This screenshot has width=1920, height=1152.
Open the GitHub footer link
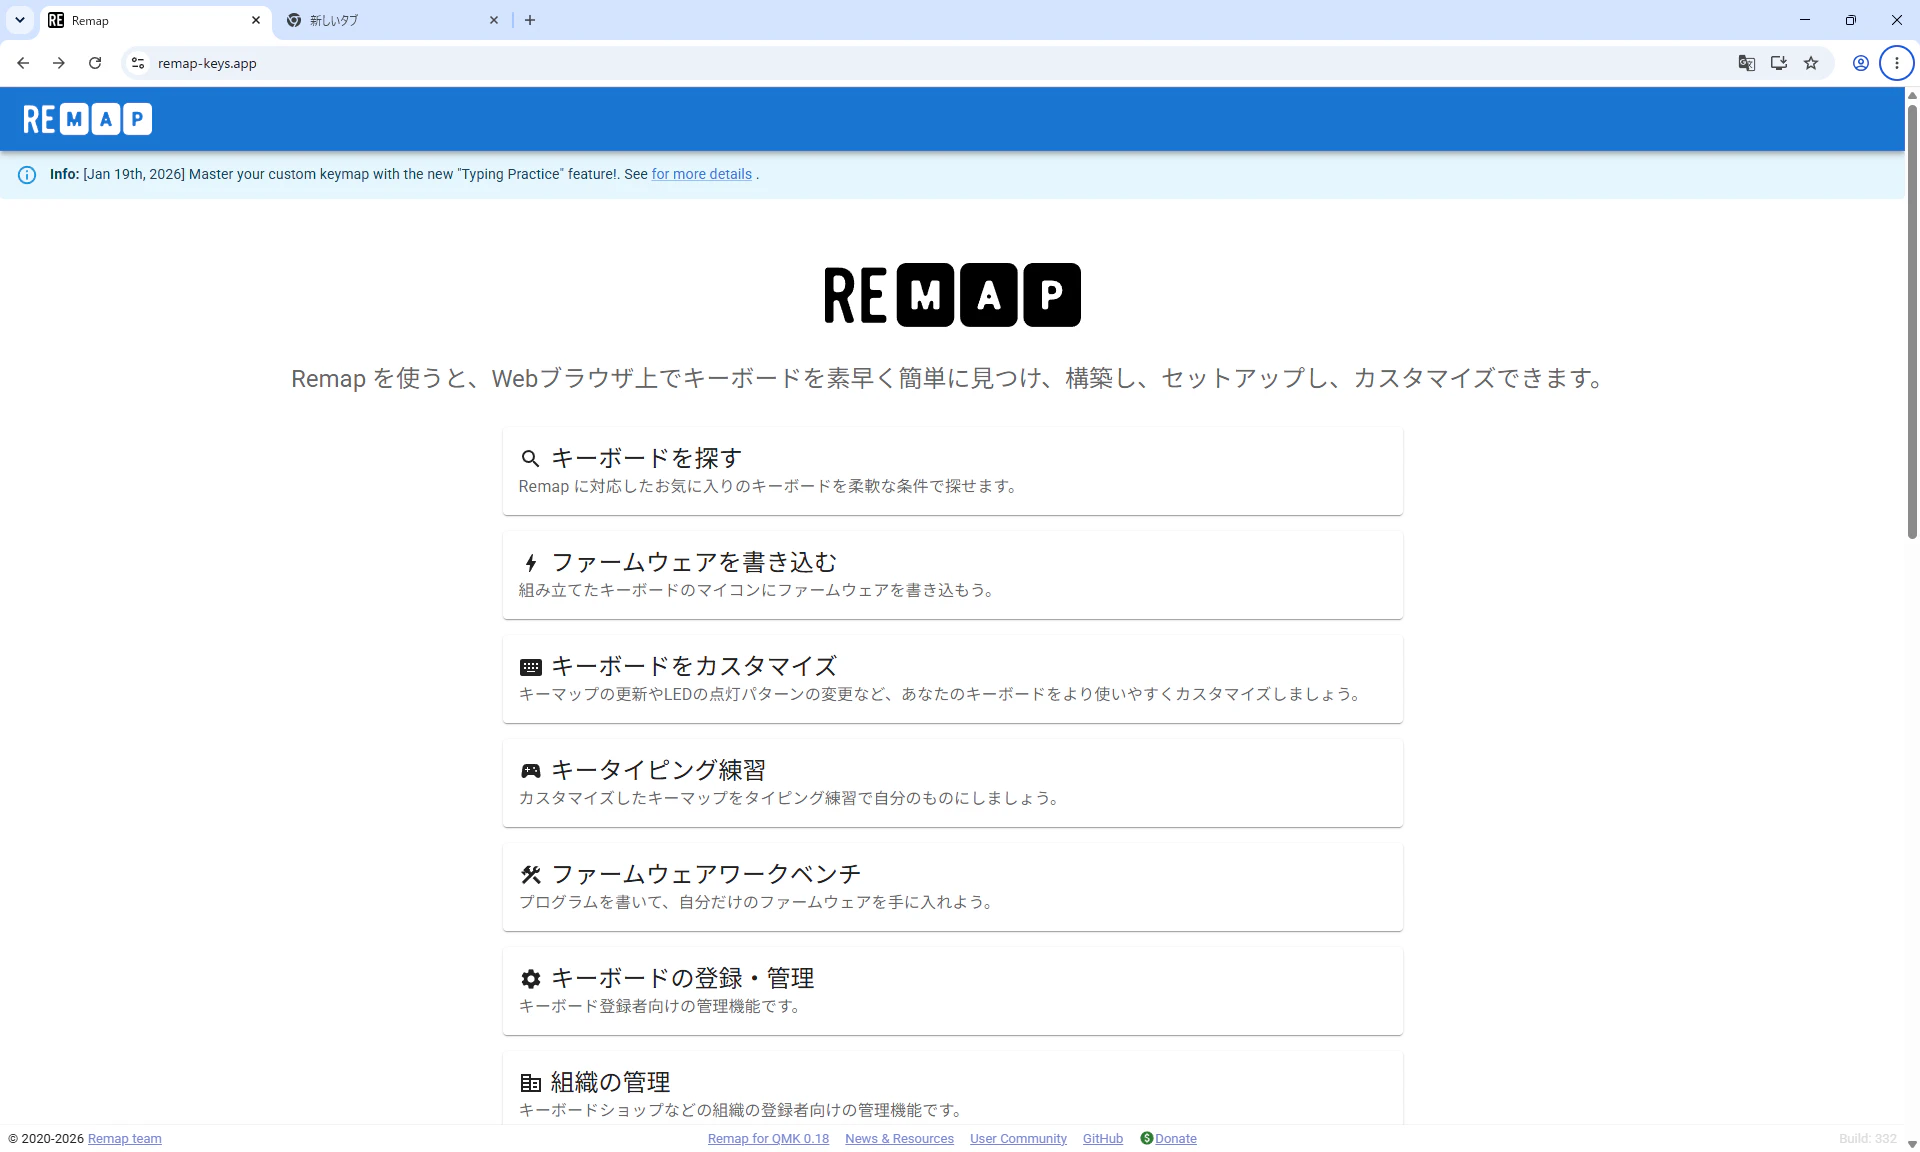click(x=1103, y=1139)
